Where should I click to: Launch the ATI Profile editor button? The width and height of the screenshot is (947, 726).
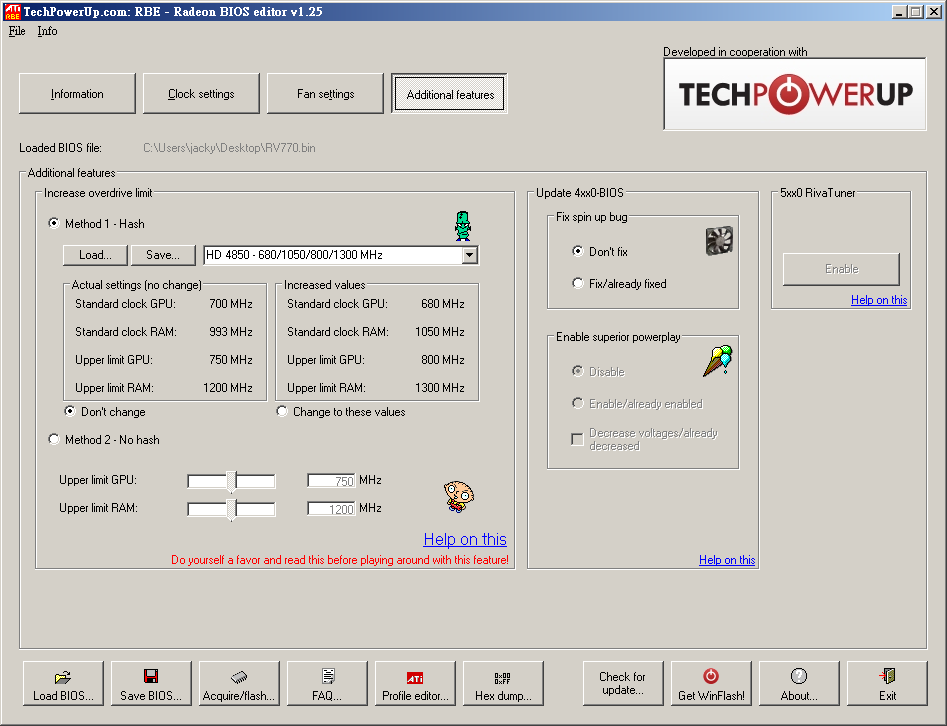pos(415,683)
